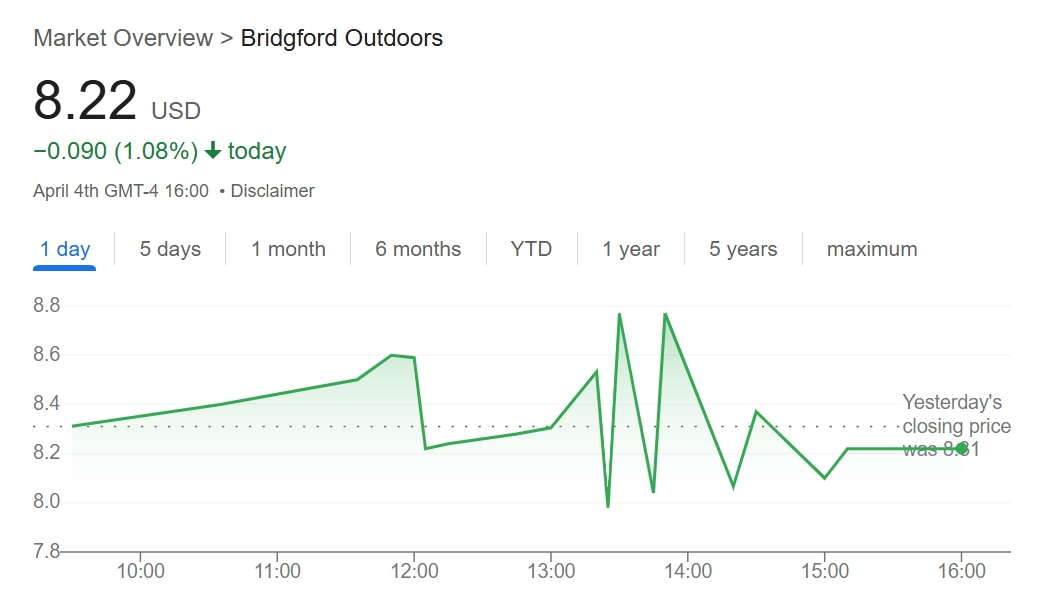Switch to the 5 days tab
Viewport: 1055px width, 605px height.
point(170,249)
